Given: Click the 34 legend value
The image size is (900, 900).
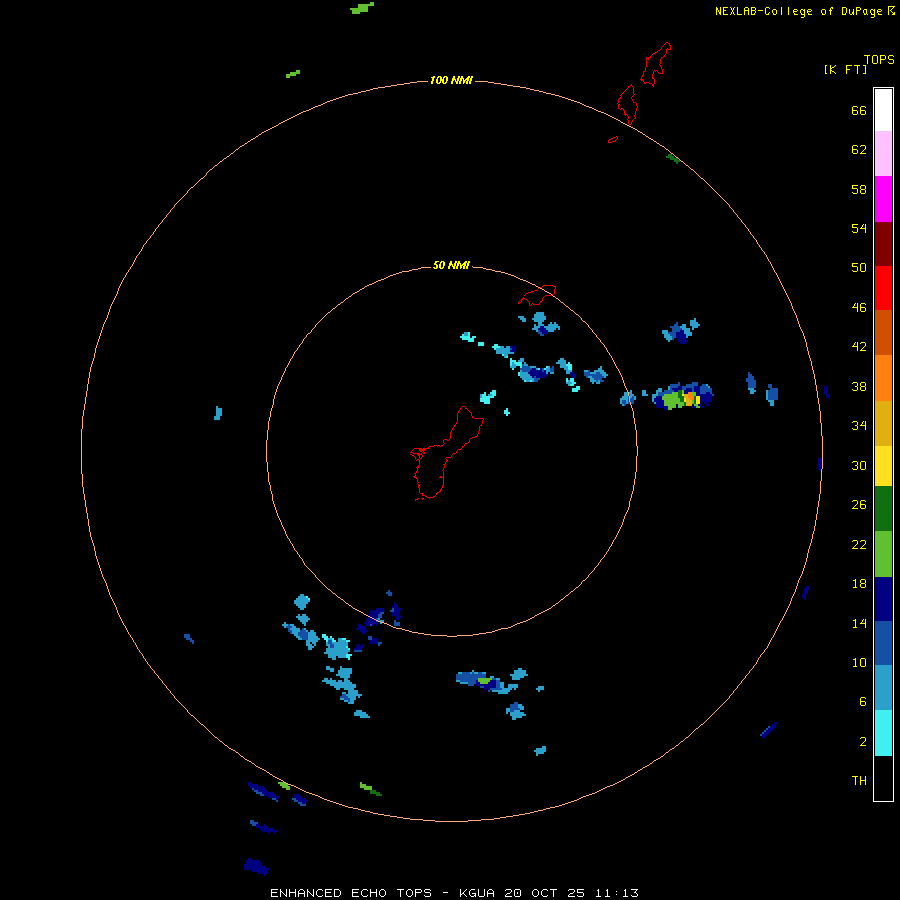Looking at the screenshot, I should 859,426.
